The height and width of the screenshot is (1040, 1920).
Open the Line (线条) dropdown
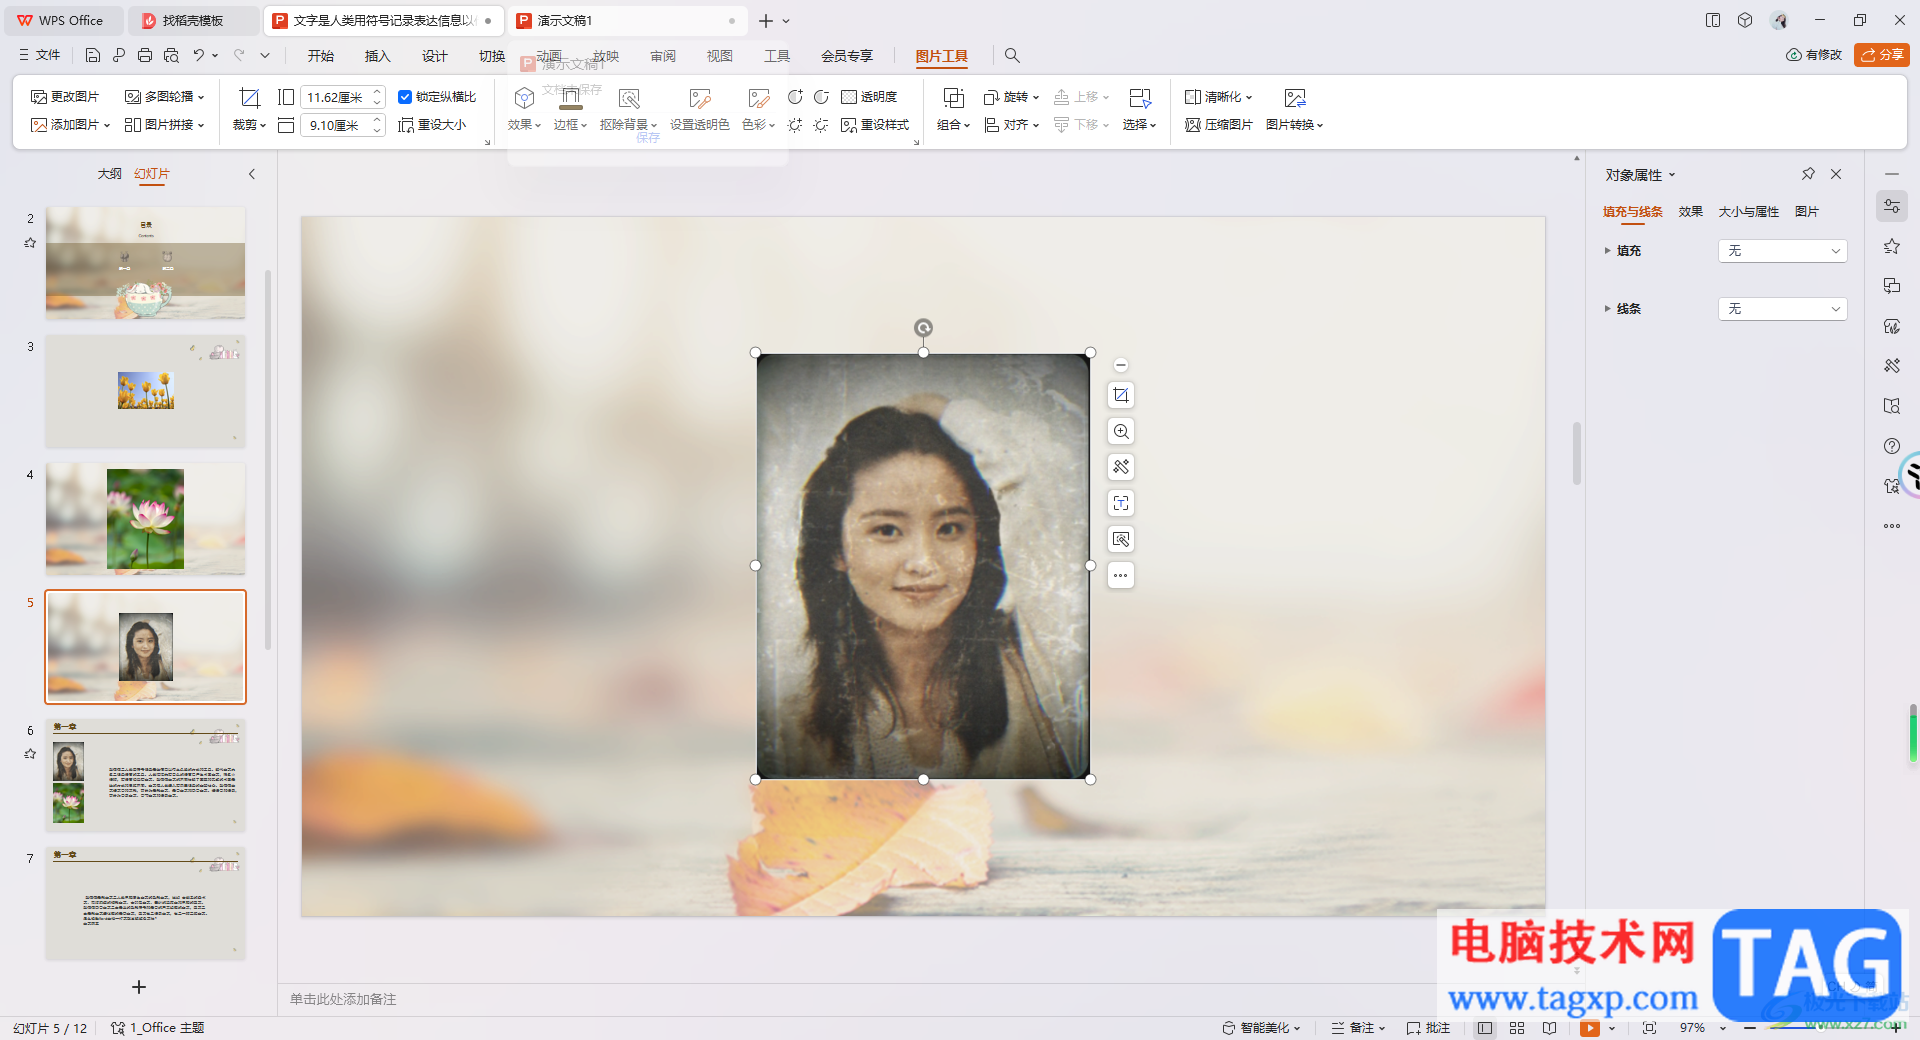pos(1782,309)
